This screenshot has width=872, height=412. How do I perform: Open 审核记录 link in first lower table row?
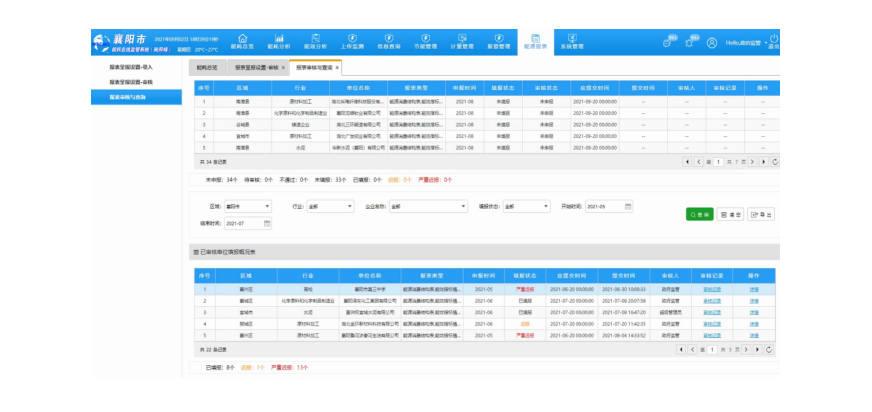point(712,289)
